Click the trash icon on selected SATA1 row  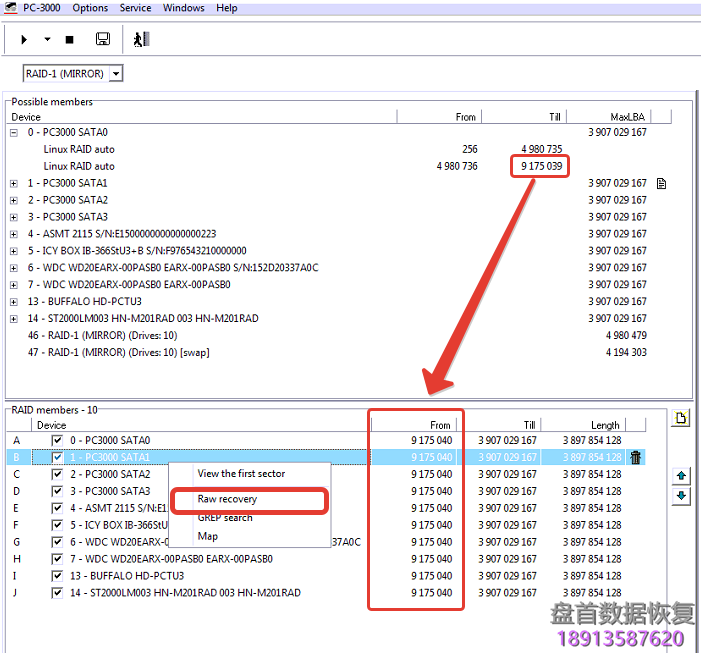[x=635, y=457]
